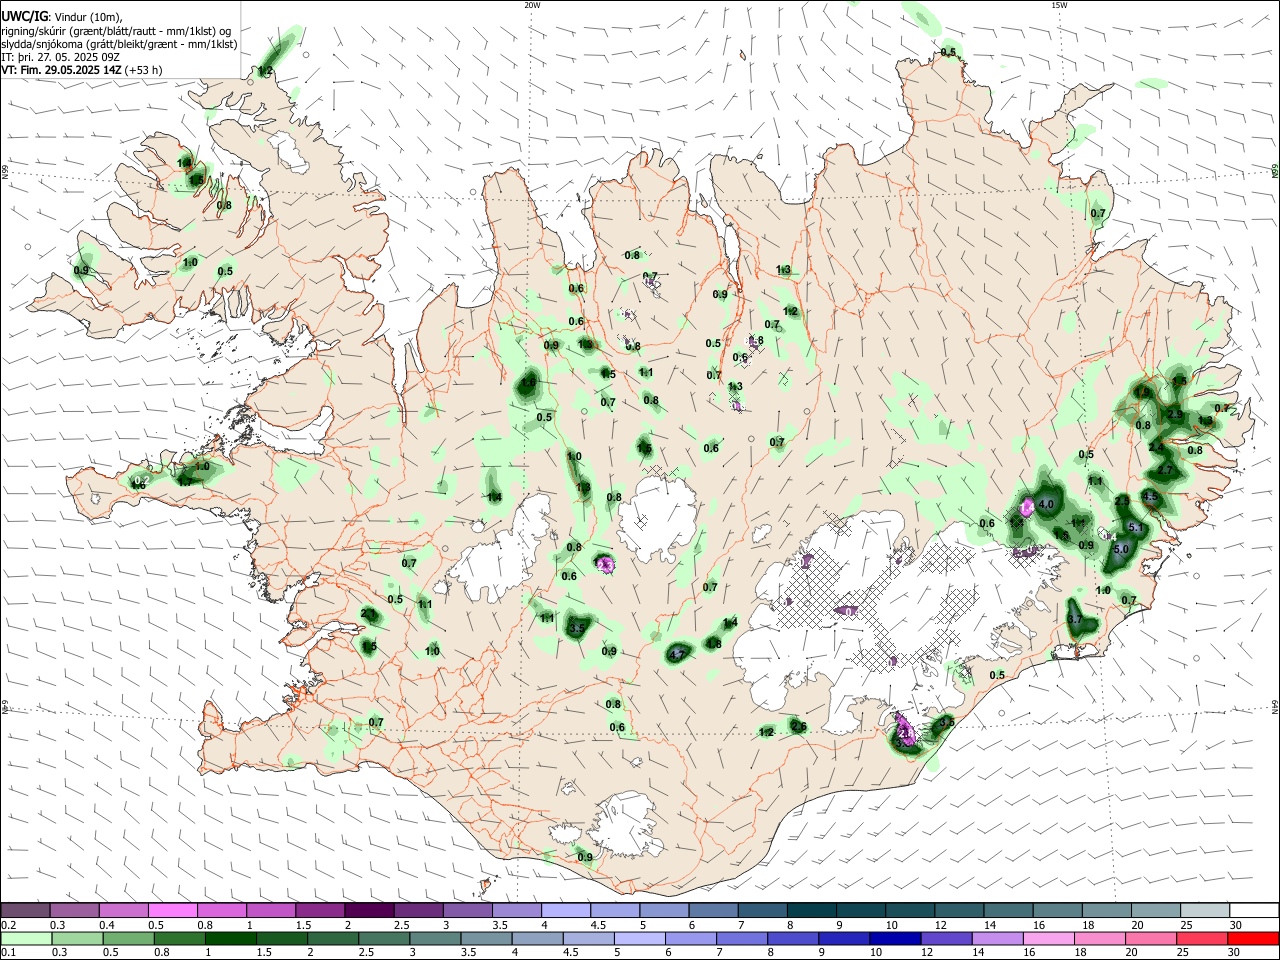The image size is (1280, 960).
Task: Click the palest green swatch labeled 0.1
Action: [26, 938]
